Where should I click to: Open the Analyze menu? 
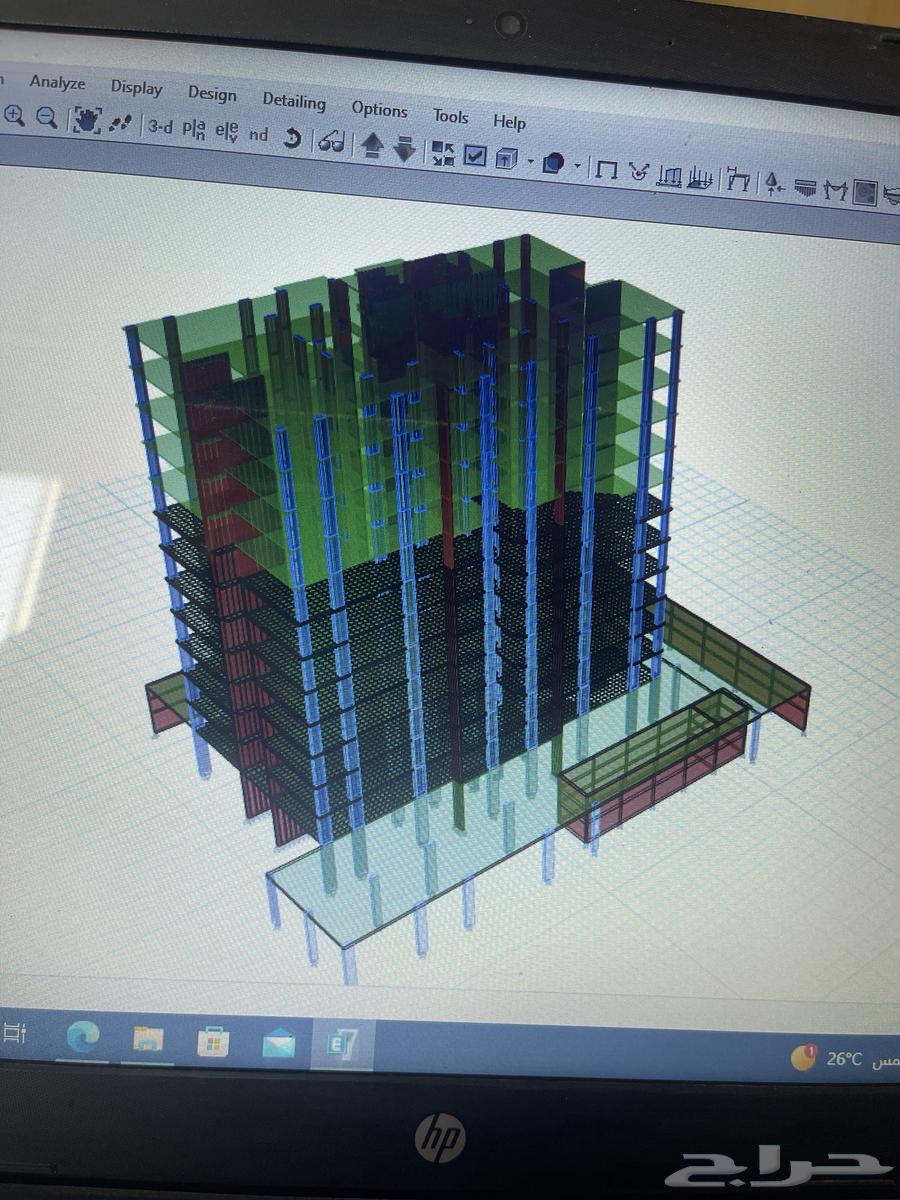pyautogui.click(x=58, y=85)
